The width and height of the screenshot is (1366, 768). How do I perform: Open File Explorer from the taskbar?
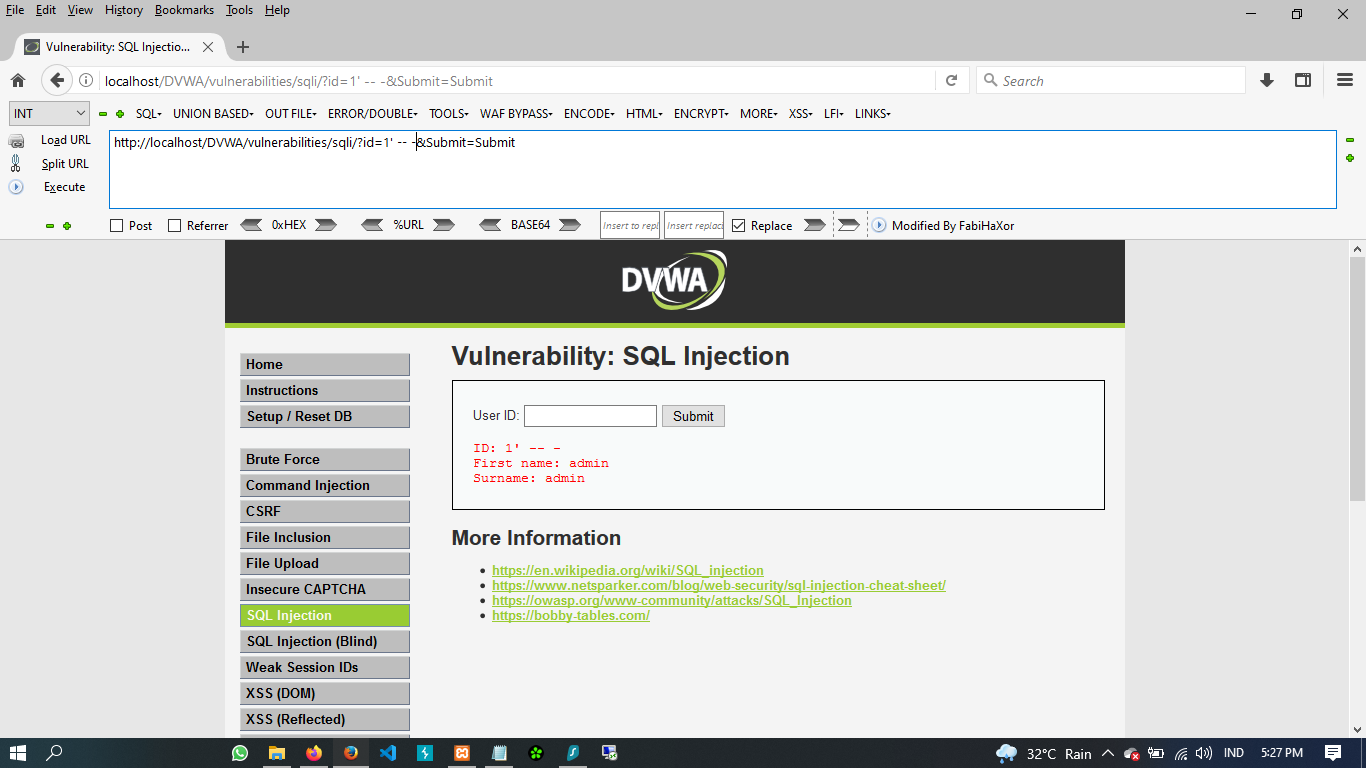click(x=277, y=753)
